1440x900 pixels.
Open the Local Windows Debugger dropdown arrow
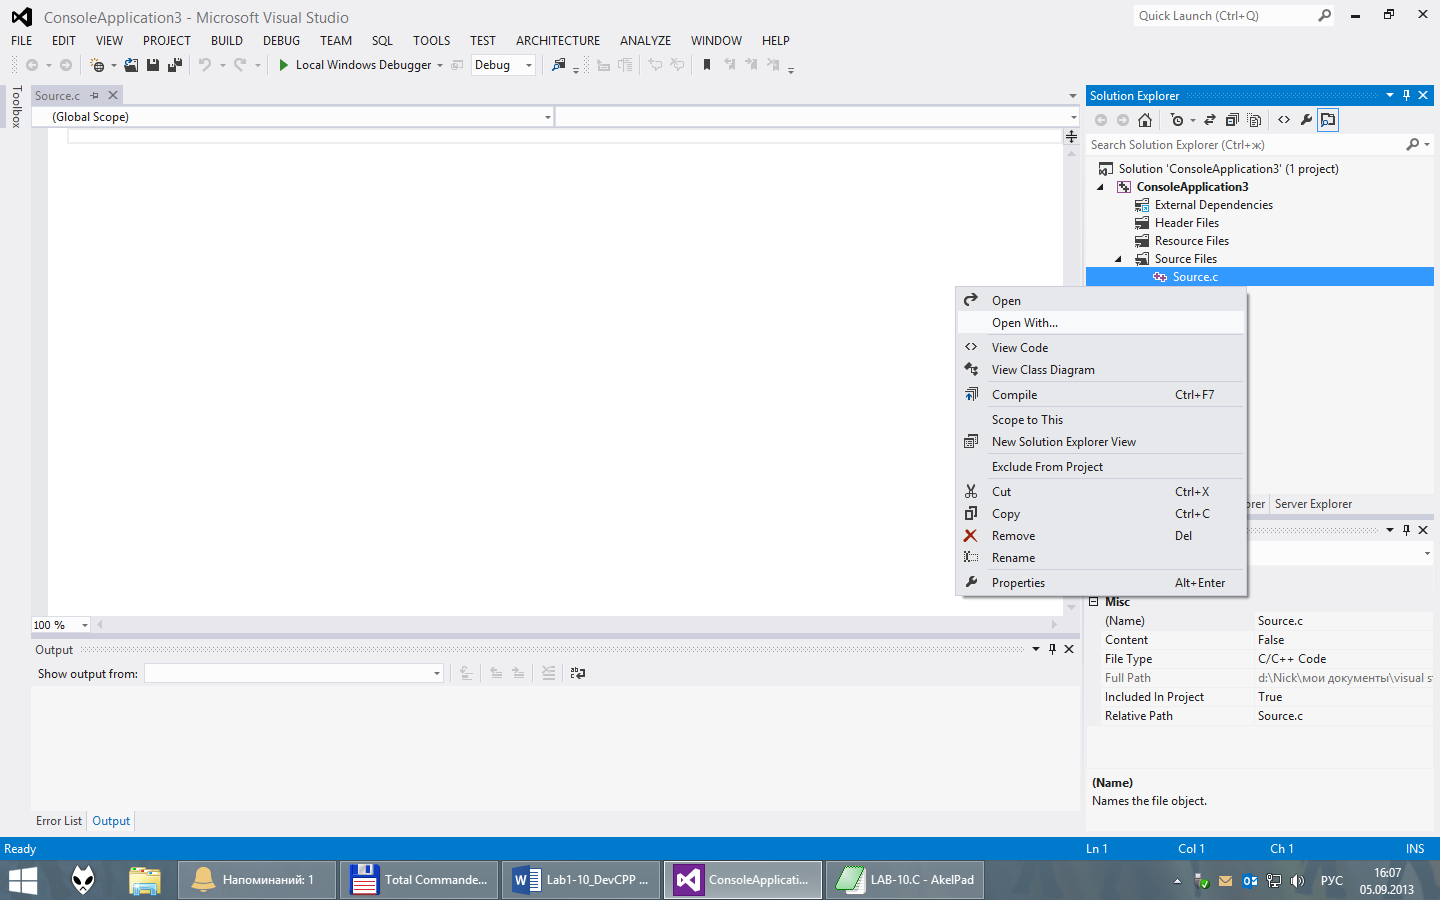[440, 66]
